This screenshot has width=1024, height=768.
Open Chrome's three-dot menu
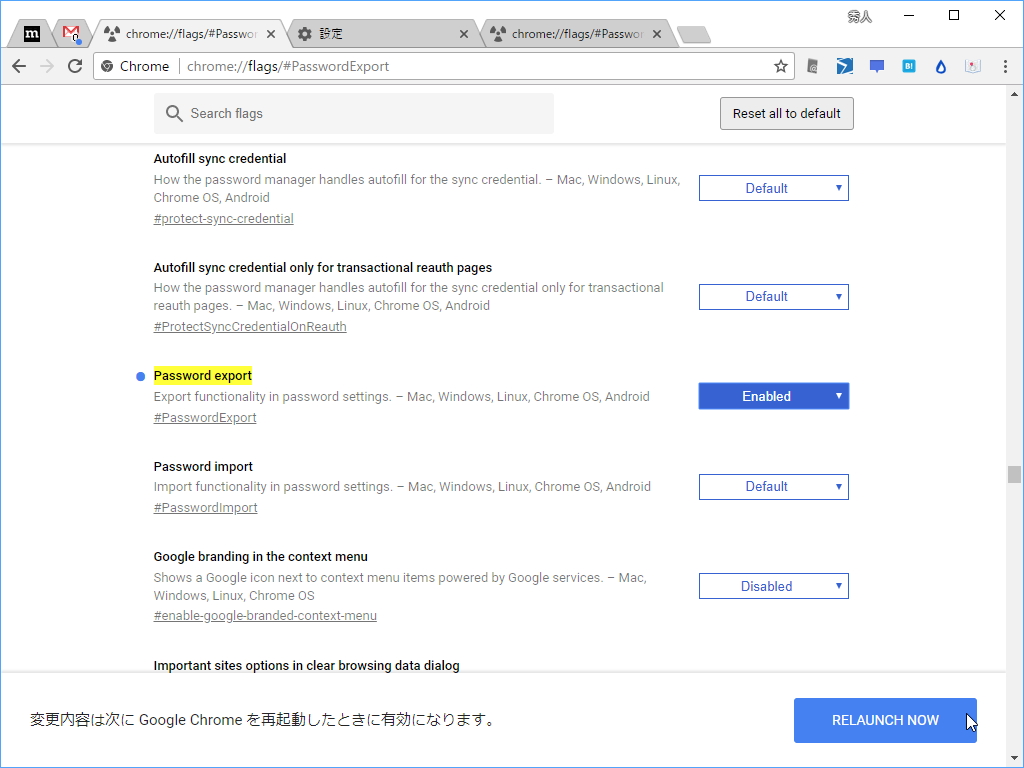click(1004, 66)
